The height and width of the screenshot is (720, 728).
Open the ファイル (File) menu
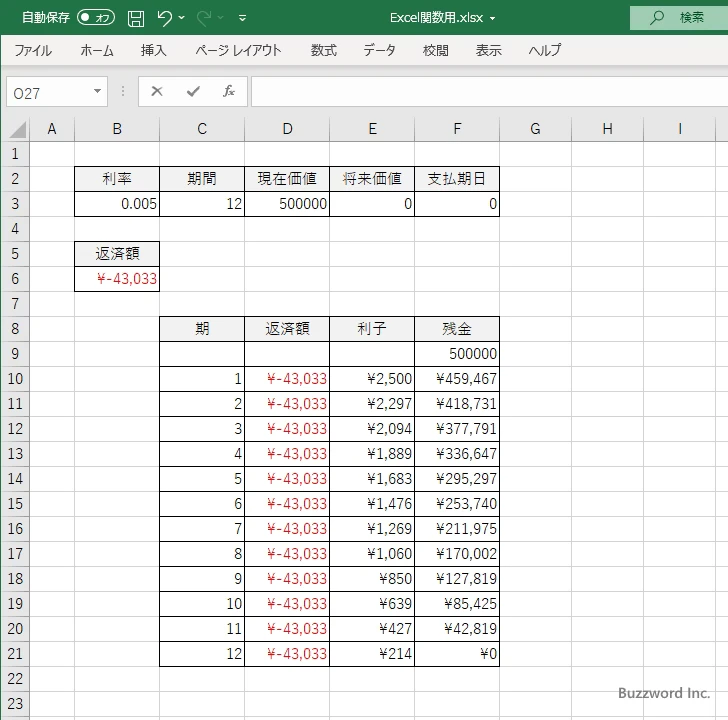(x=33, y=50)
